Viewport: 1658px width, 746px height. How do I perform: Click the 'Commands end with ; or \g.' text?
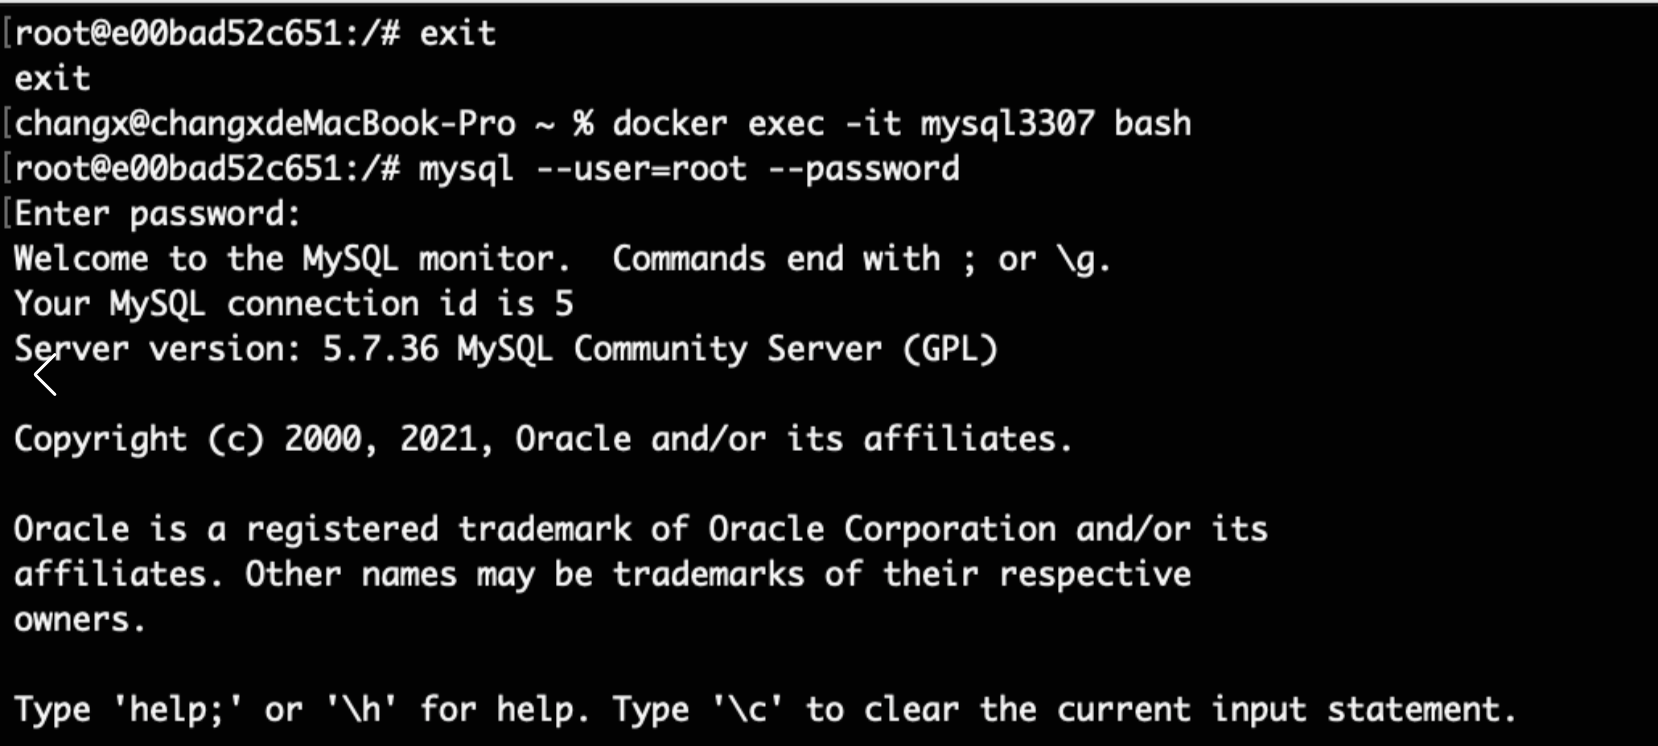861,260
